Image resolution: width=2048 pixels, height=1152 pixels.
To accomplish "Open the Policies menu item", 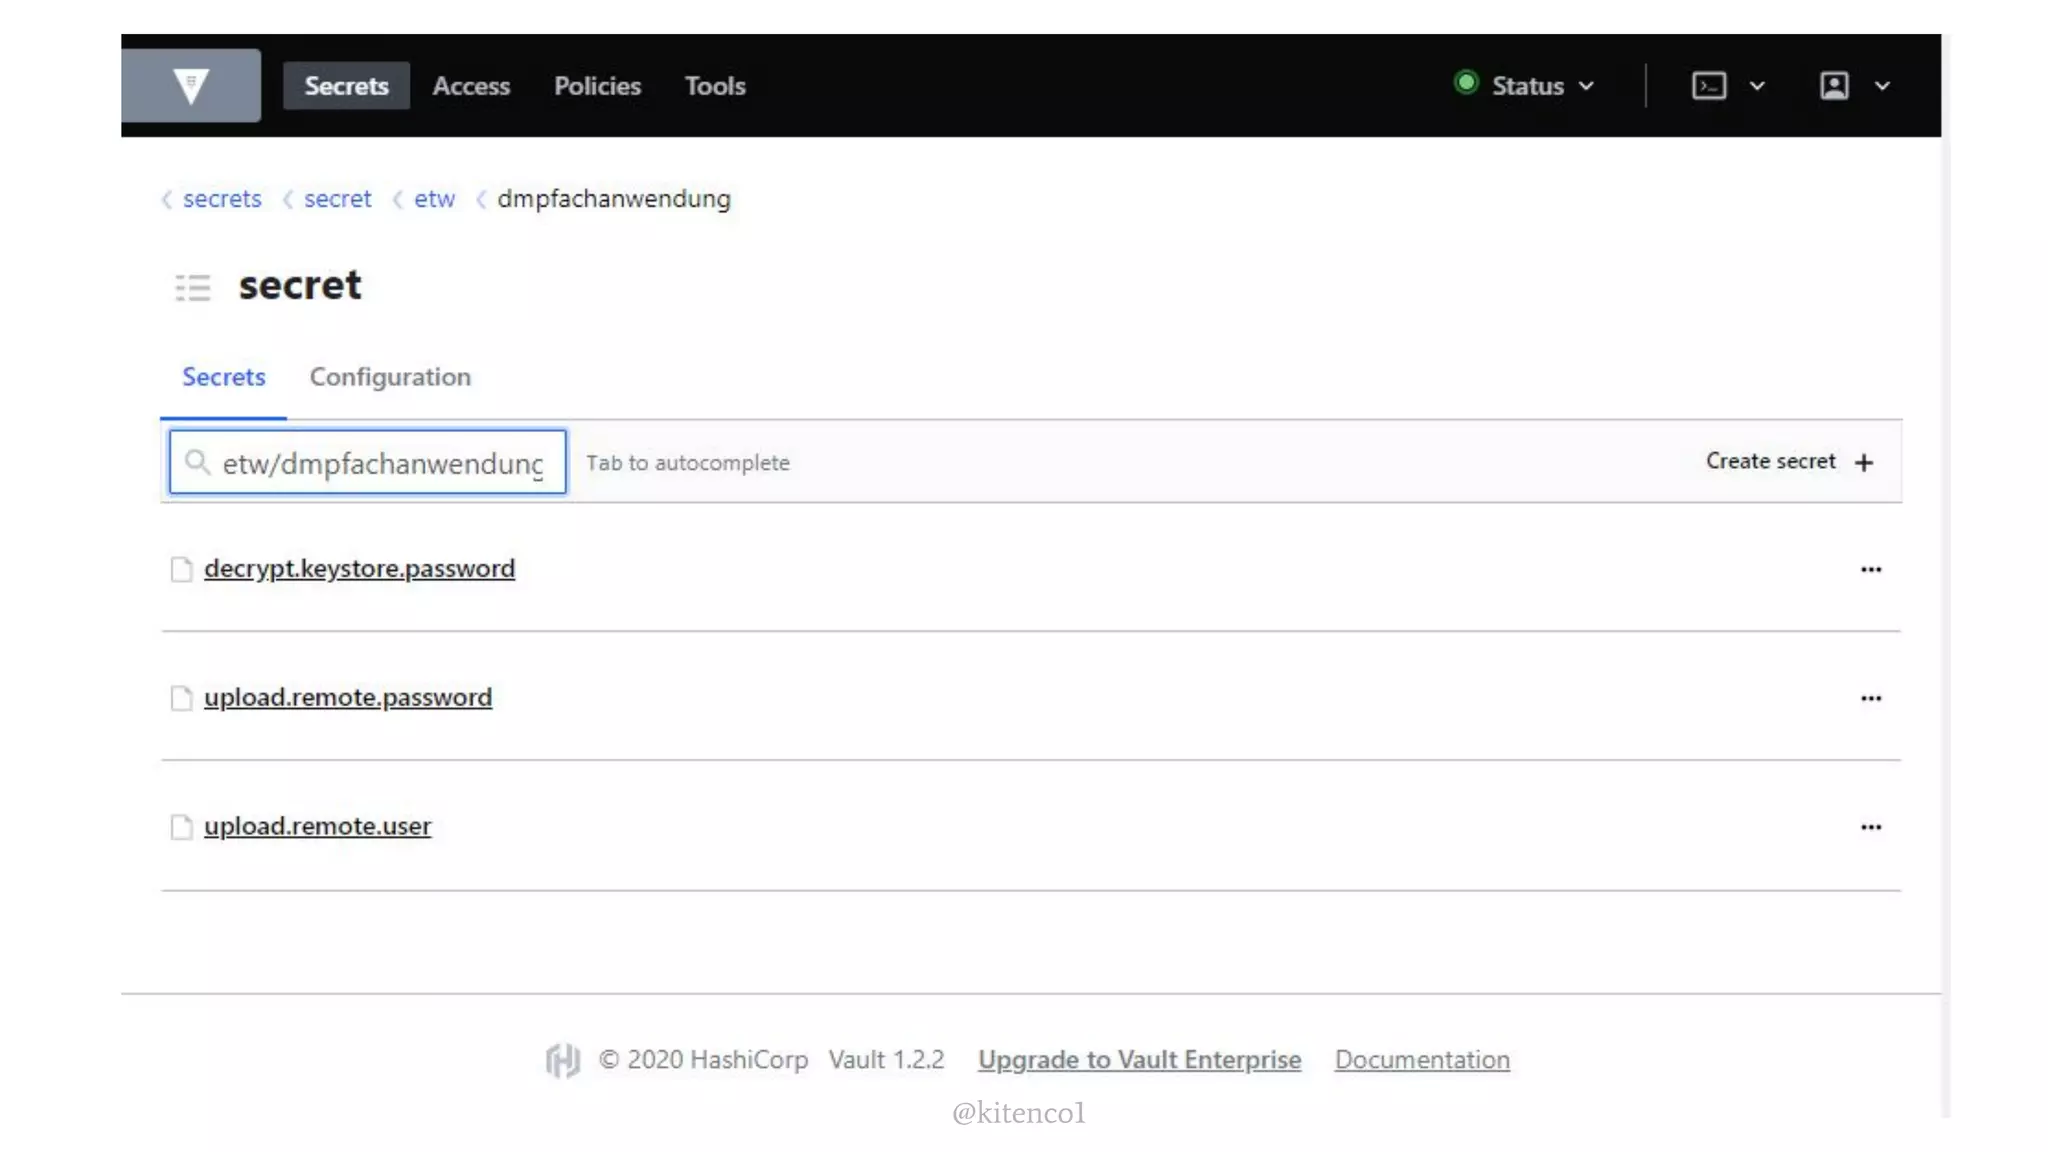I will click(x=597, y=86).
